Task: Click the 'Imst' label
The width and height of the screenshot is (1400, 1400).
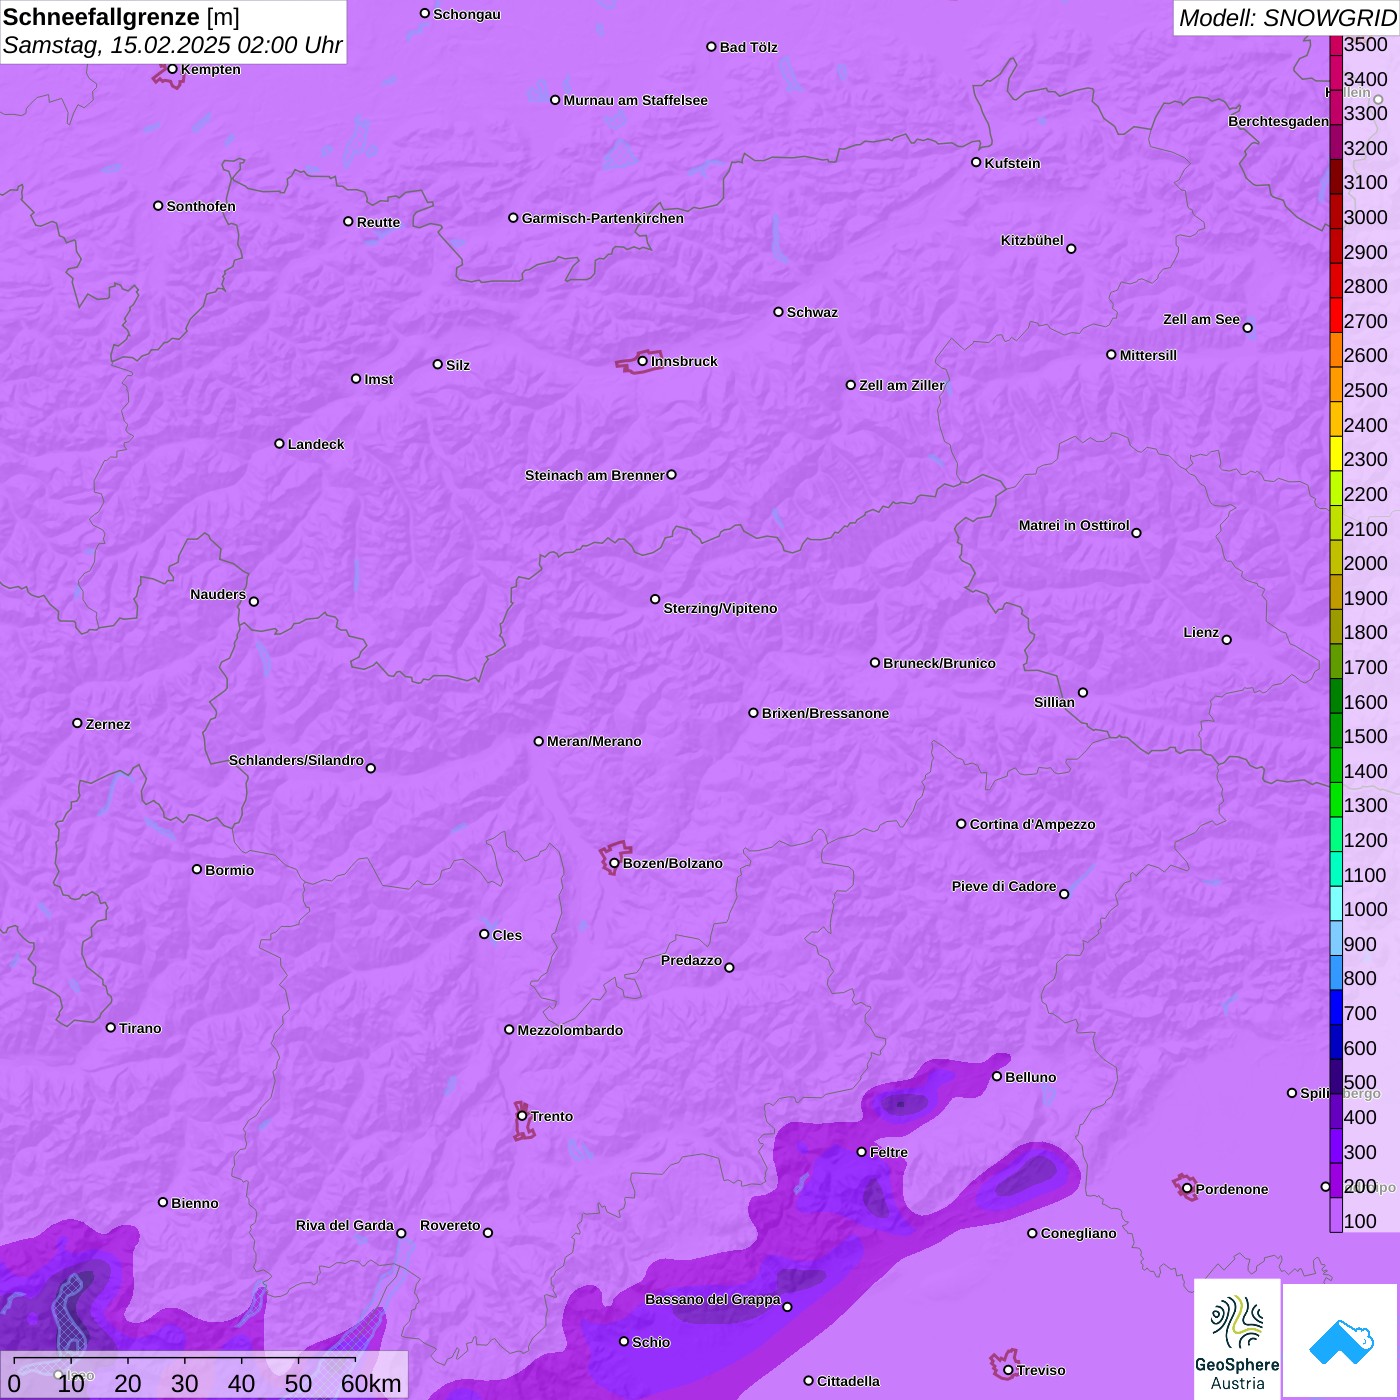Action: (379, 379)
